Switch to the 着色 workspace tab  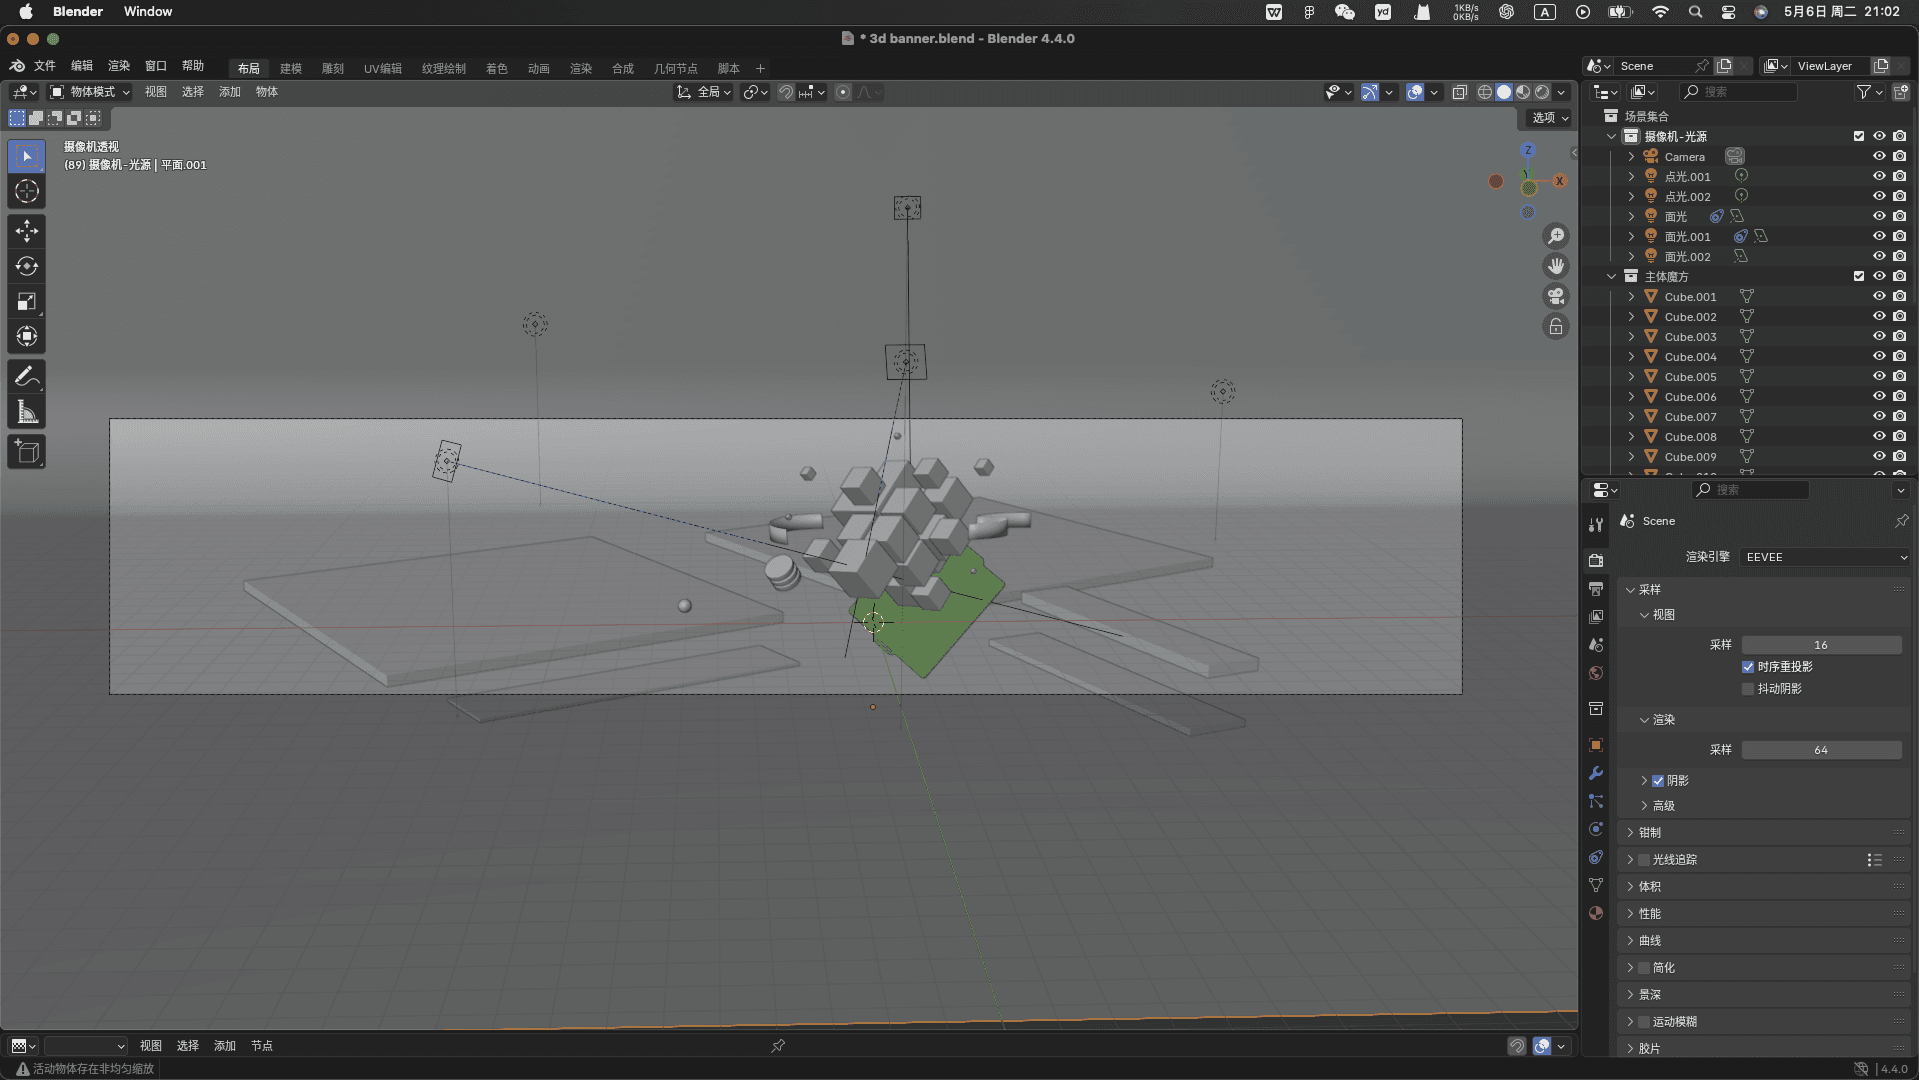pyautogui.click(x=496, y=69)
